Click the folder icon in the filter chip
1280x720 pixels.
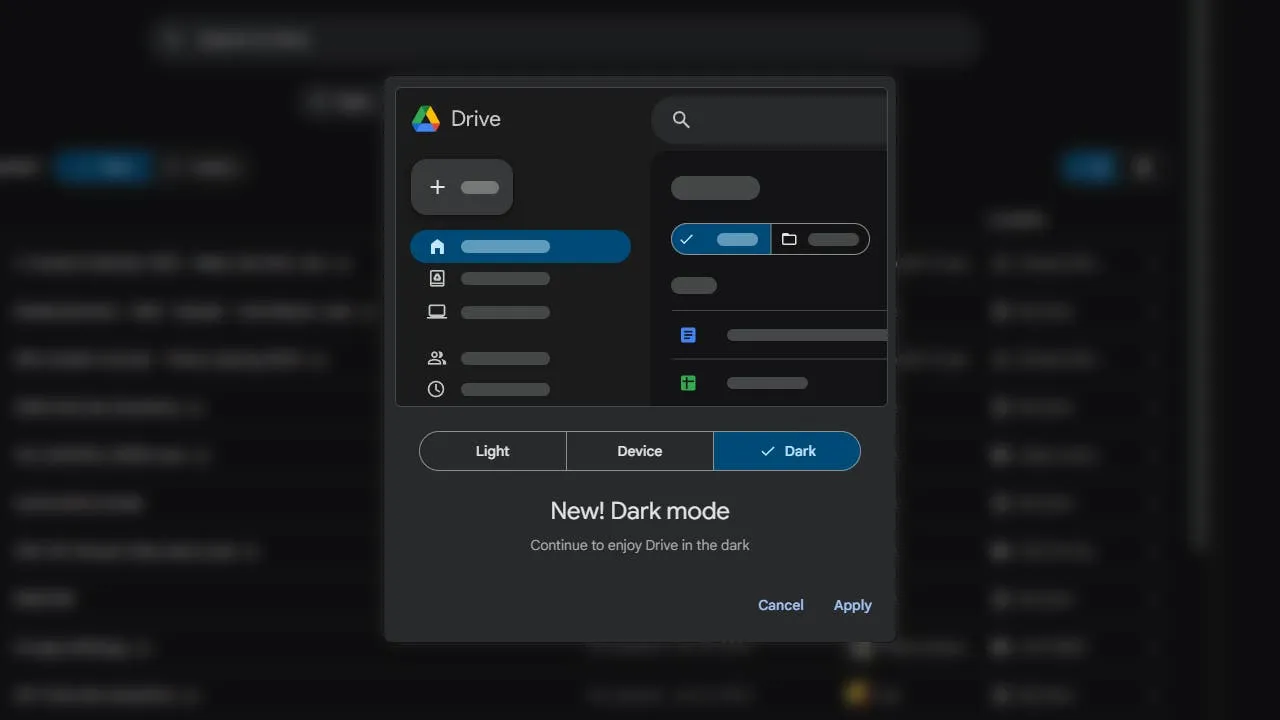coord(790,239)
